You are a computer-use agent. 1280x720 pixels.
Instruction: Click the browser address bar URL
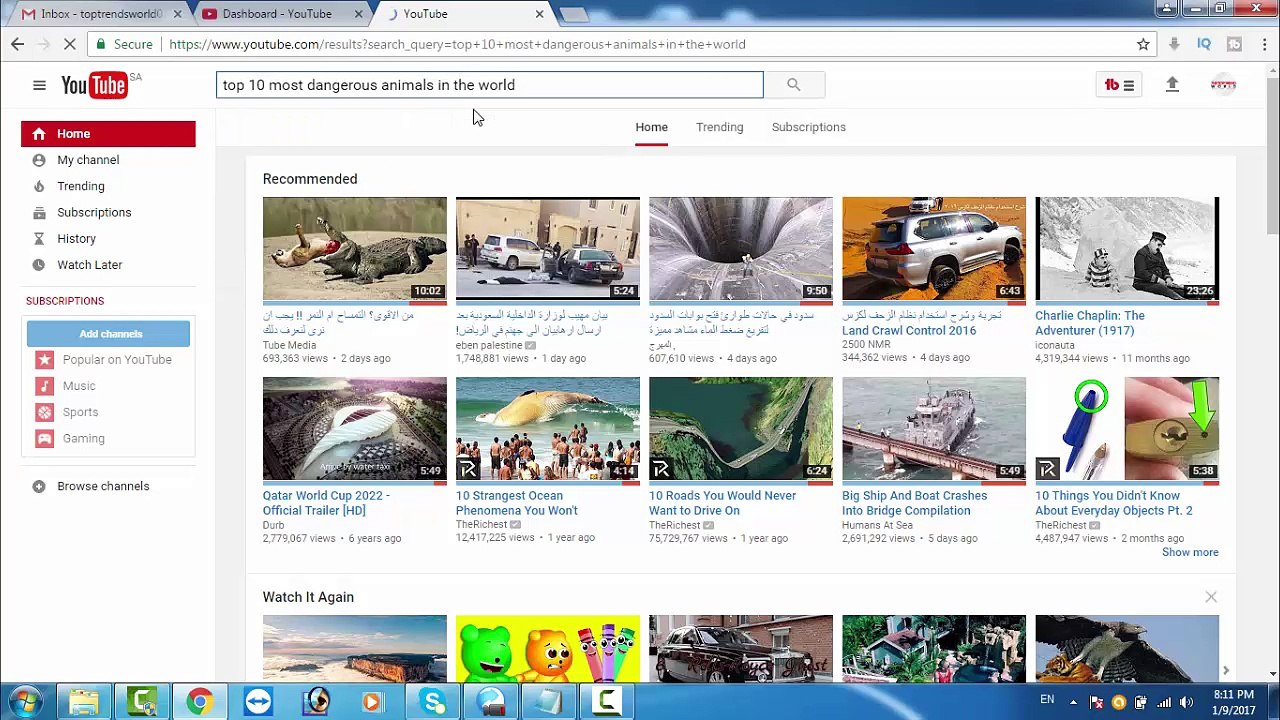click(x=457, y=44)
